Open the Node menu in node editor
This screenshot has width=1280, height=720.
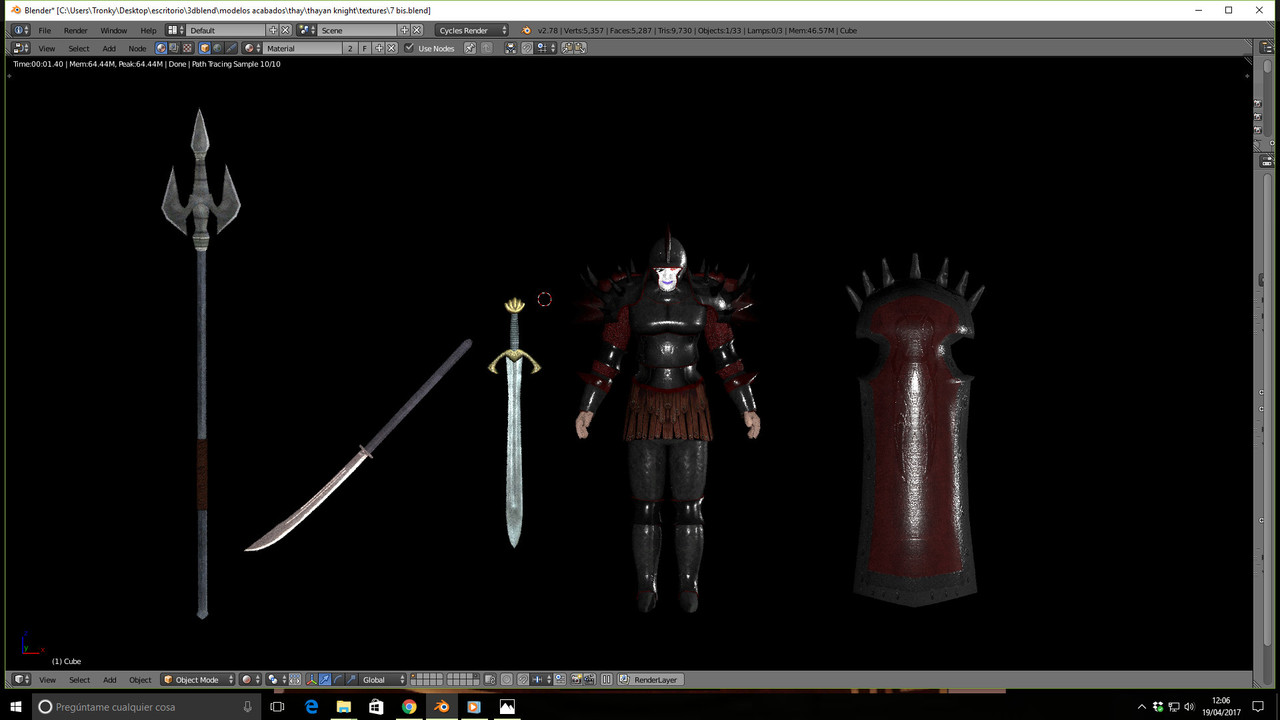tap(137, 48)
